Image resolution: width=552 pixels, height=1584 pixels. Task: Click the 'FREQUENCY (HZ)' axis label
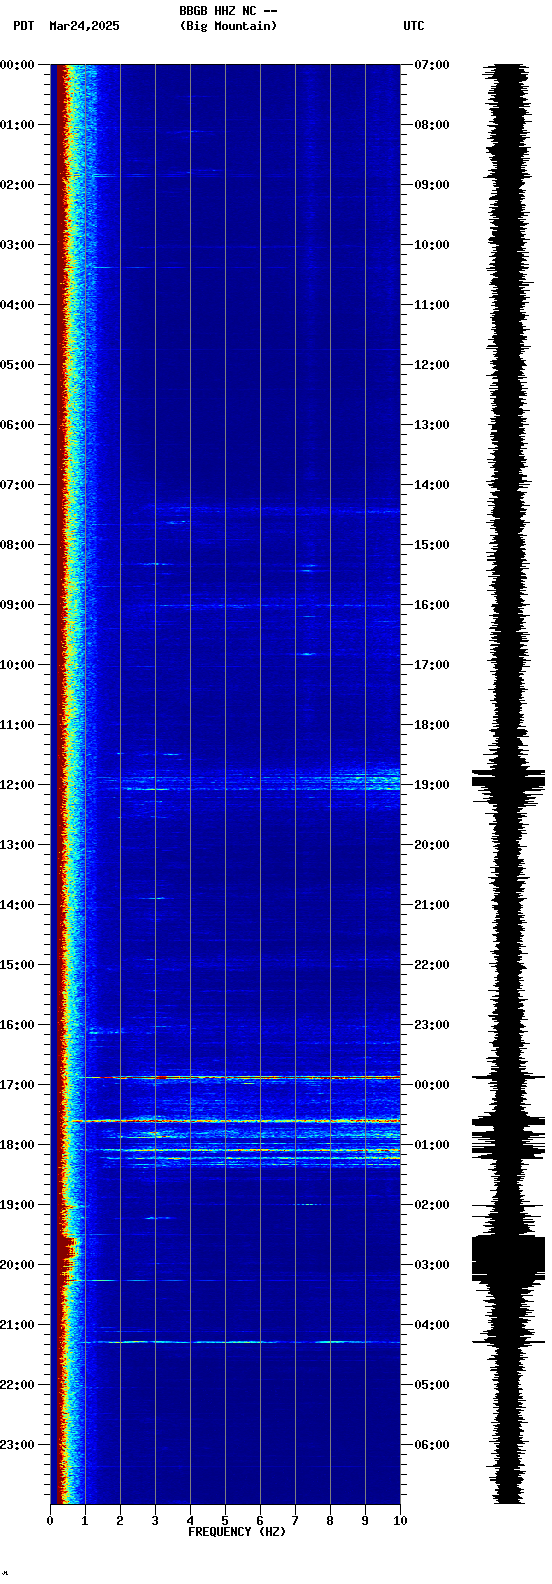pos(237,1532)
